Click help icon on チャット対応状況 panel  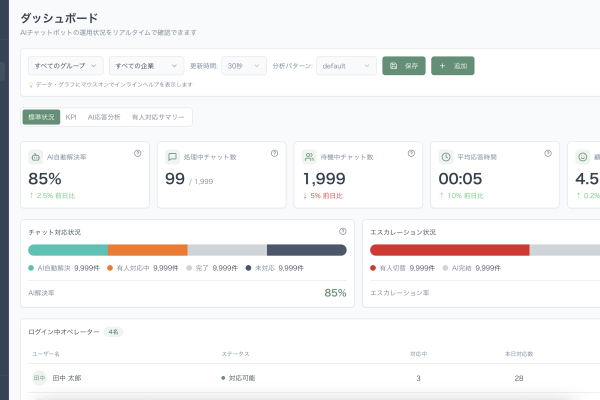click(343, 232)
